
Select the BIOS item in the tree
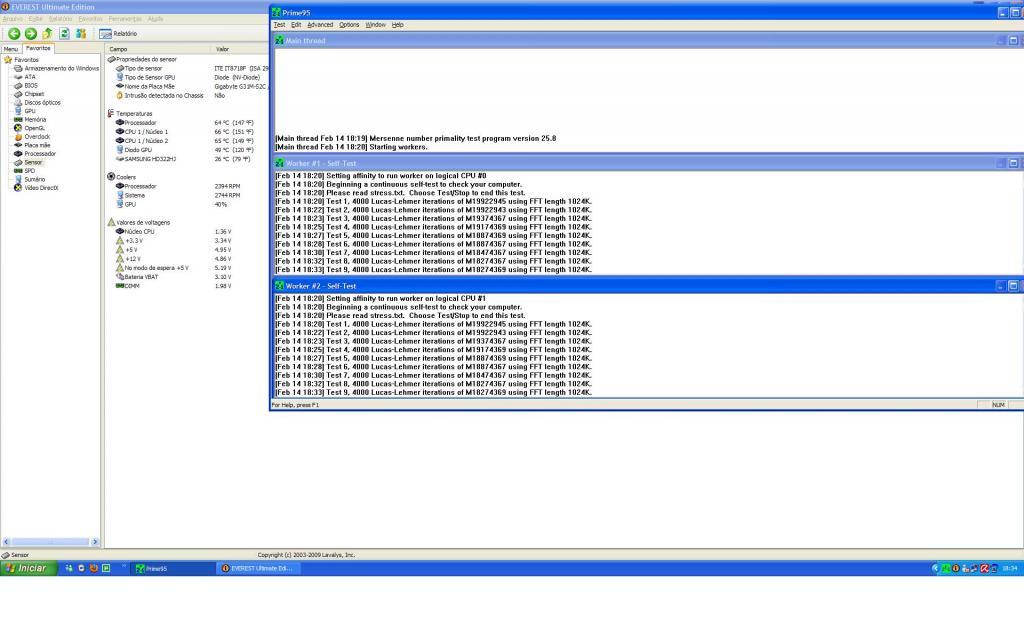click(26, 85)
